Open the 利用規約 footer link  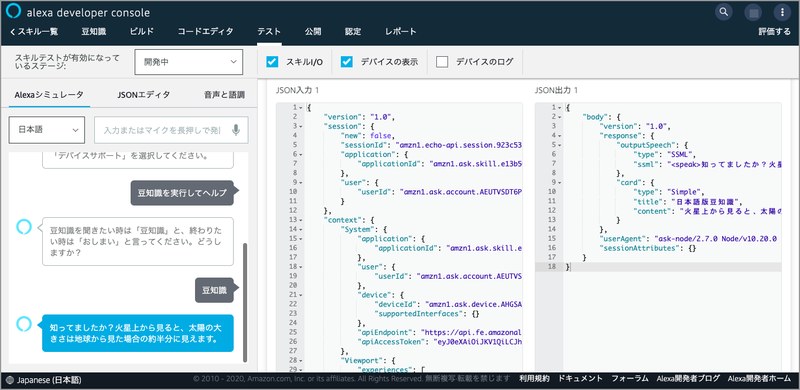coord(534,379)
